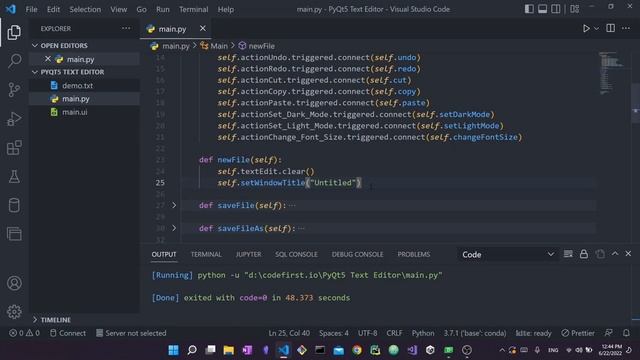The height and width of the screenshot is (360, 640).
Task: Open the Run menu
Action: click(x=163, y=9)
